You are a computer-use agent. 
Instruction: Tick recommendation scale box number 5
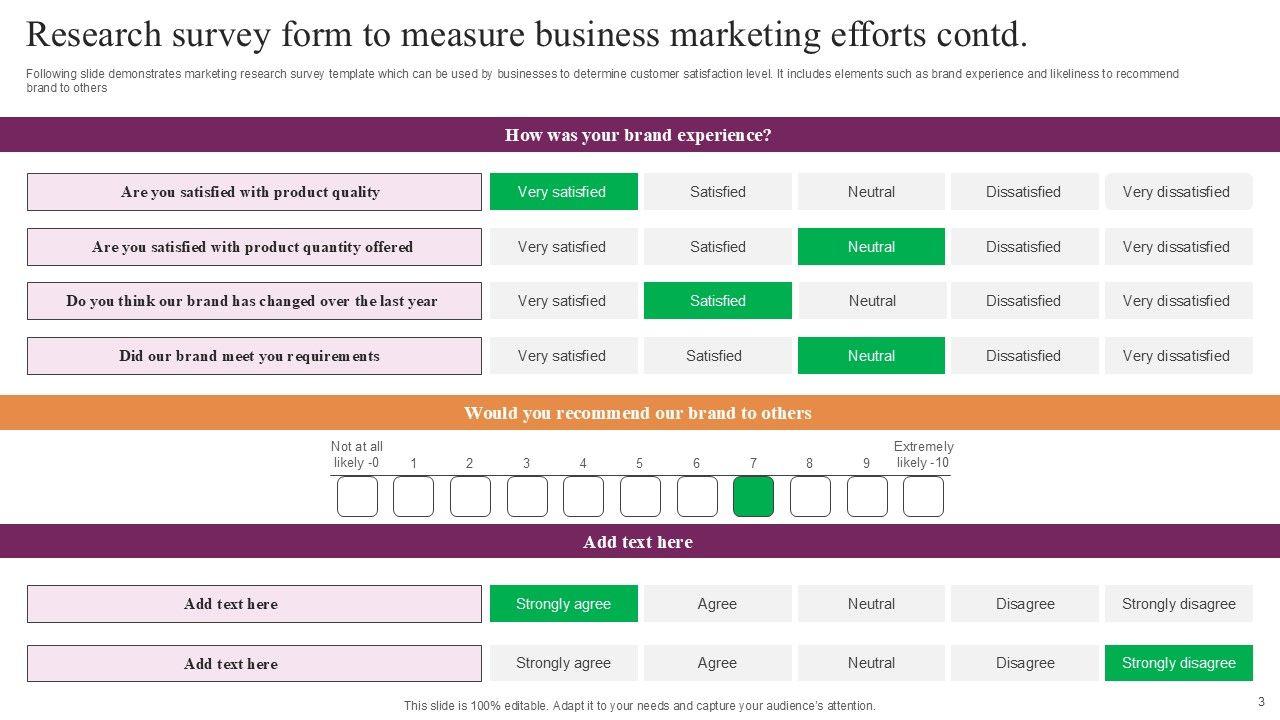click(640, 497)
